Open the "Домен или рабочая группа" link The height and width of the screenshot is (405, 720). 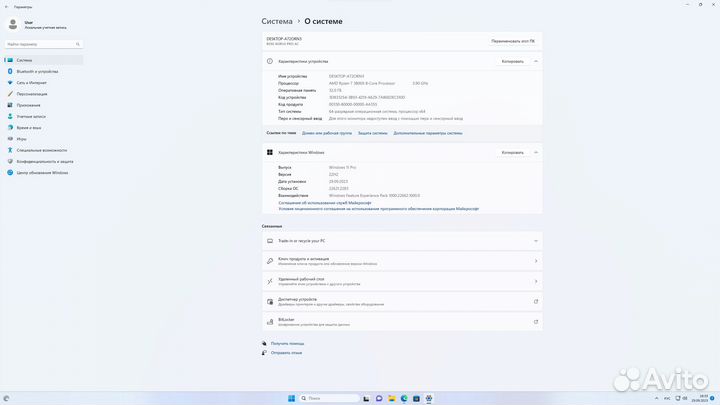pyautogui.click(x=326, y=133)
